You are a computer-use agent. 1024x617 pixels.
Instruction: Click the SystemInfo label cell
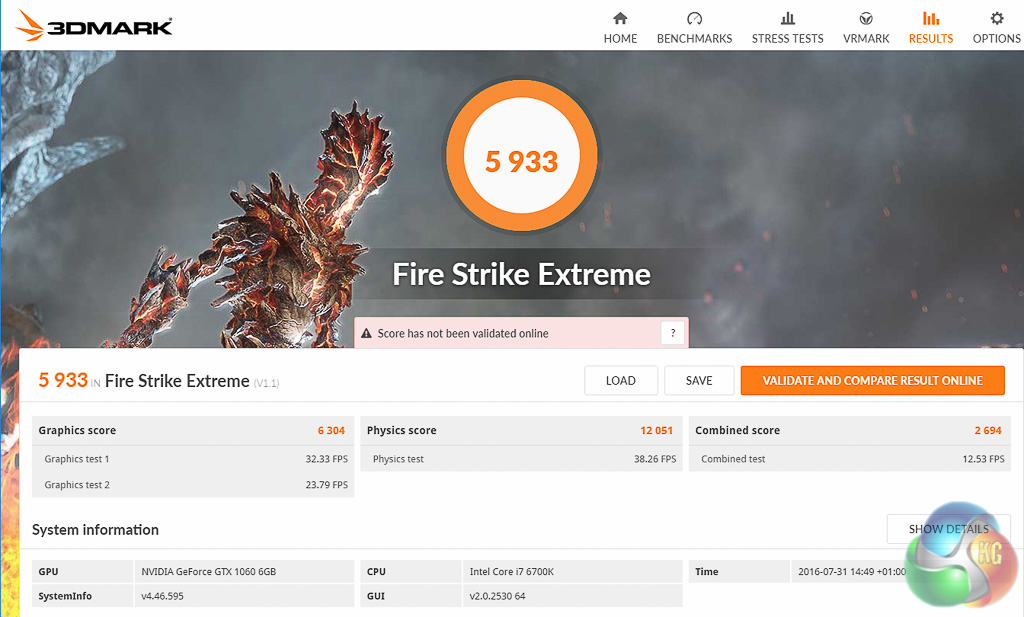coord(82,596)
